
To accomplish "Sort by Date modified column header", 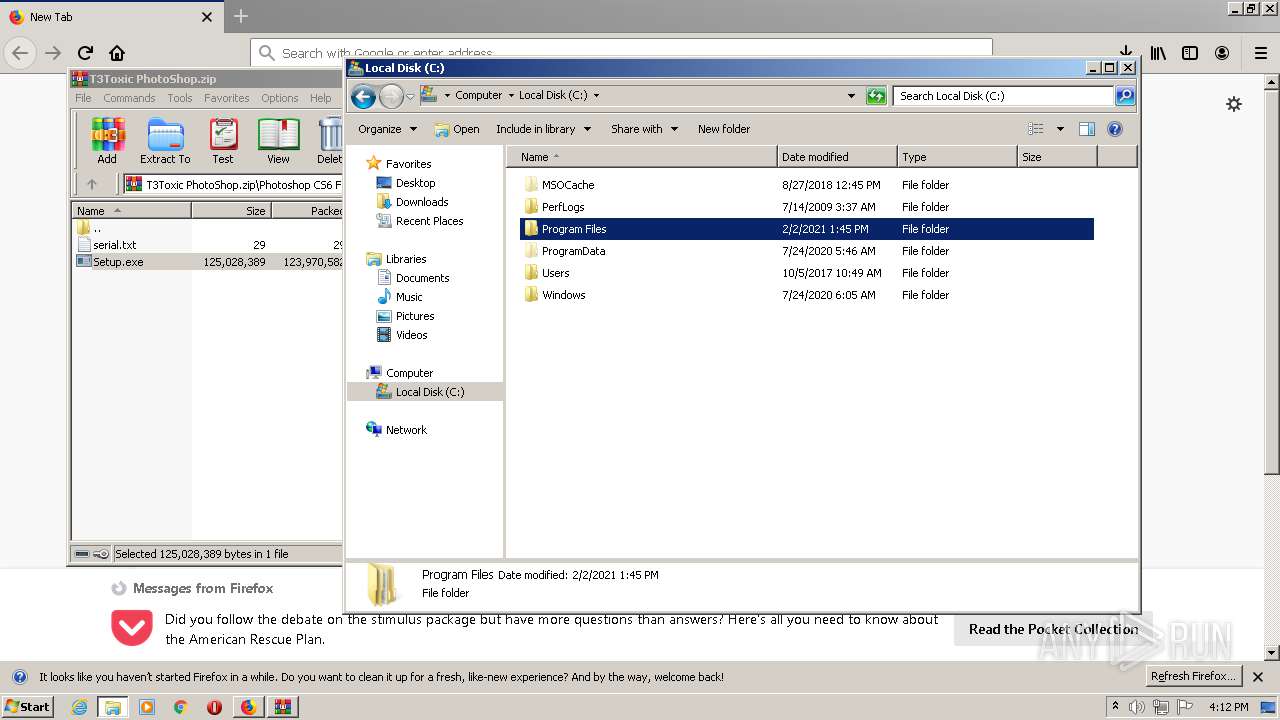I will click(837, 157).
